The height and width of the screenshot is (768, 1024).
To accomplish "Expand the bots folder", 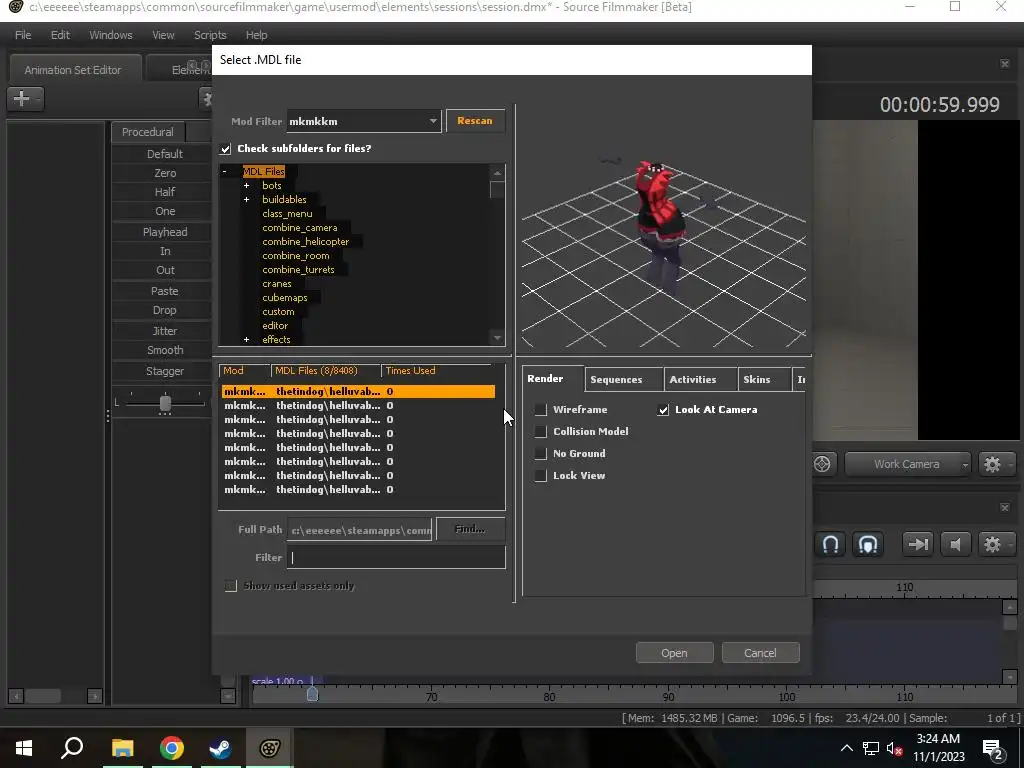I will tap(247, 185).
